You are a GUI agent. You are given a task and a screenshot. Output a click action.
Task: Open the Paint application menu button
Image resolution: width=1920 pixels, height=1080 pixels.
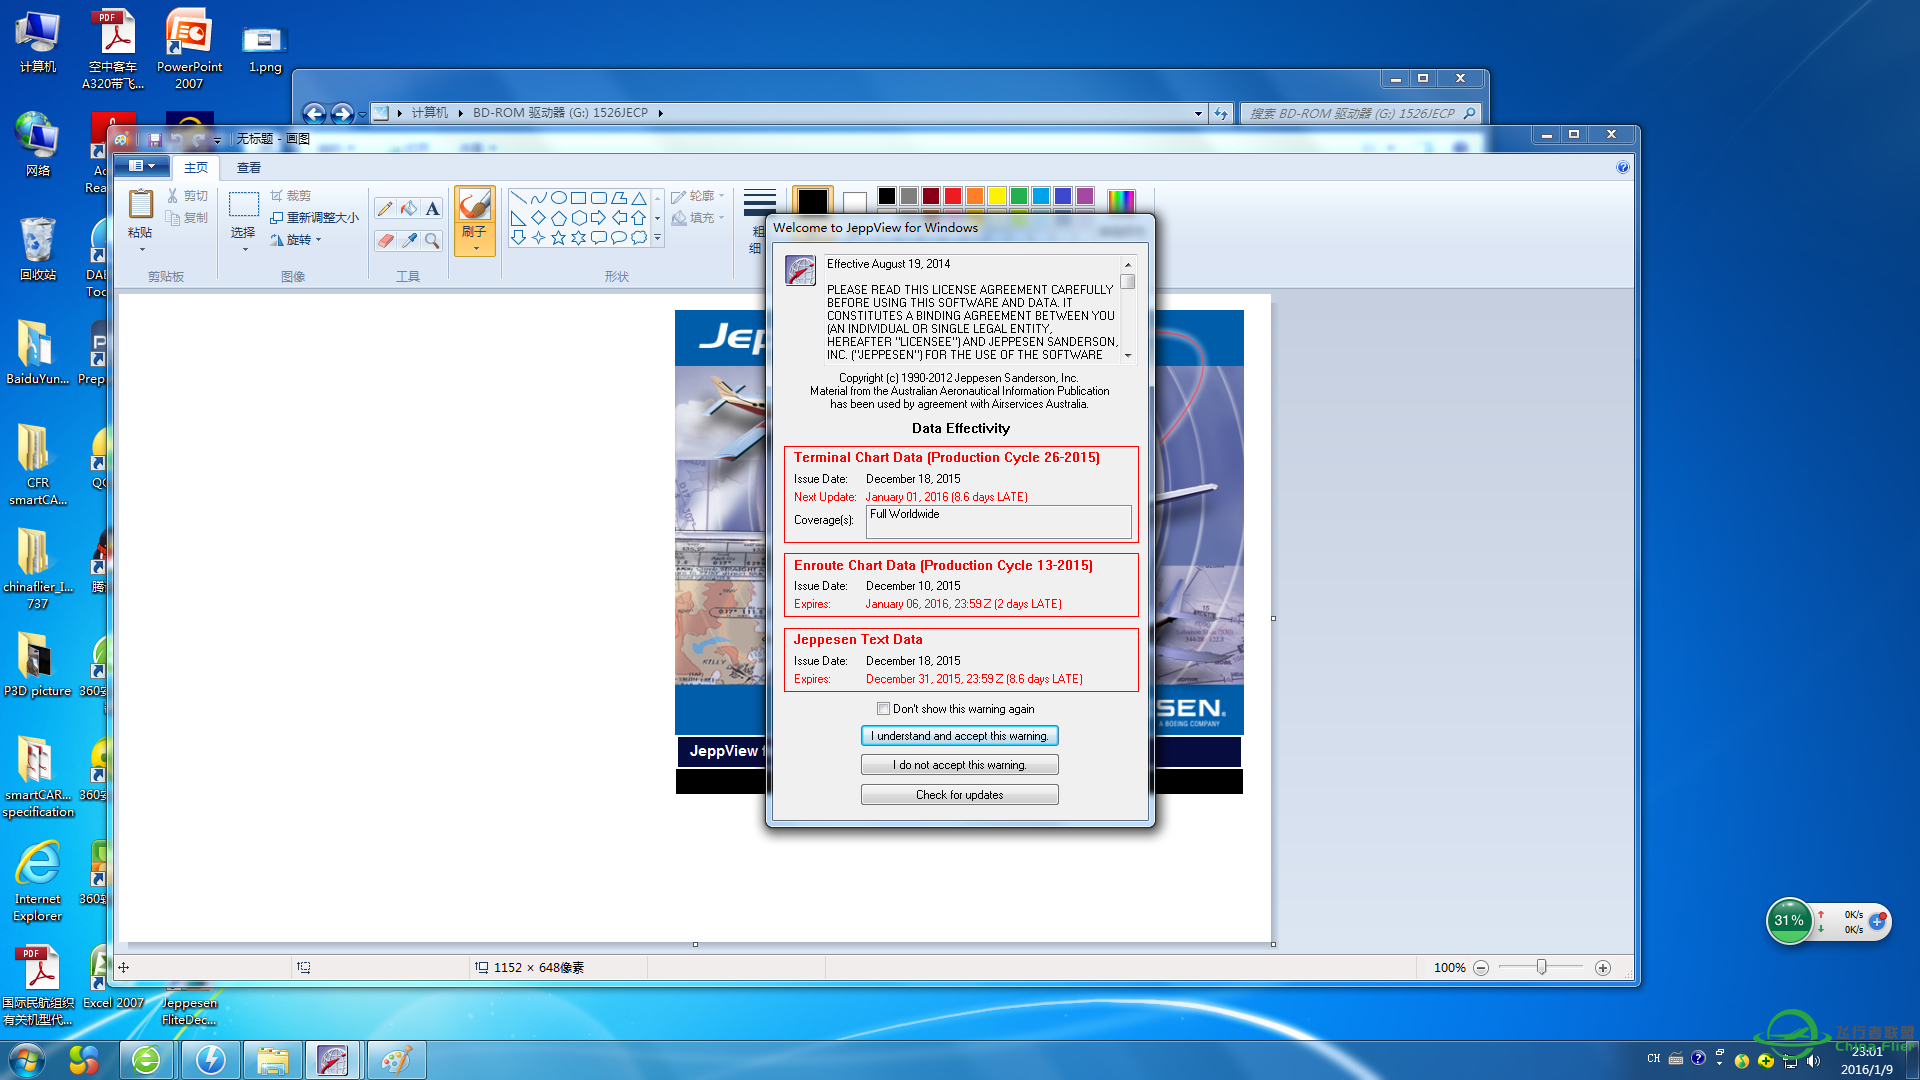point(141,166)
